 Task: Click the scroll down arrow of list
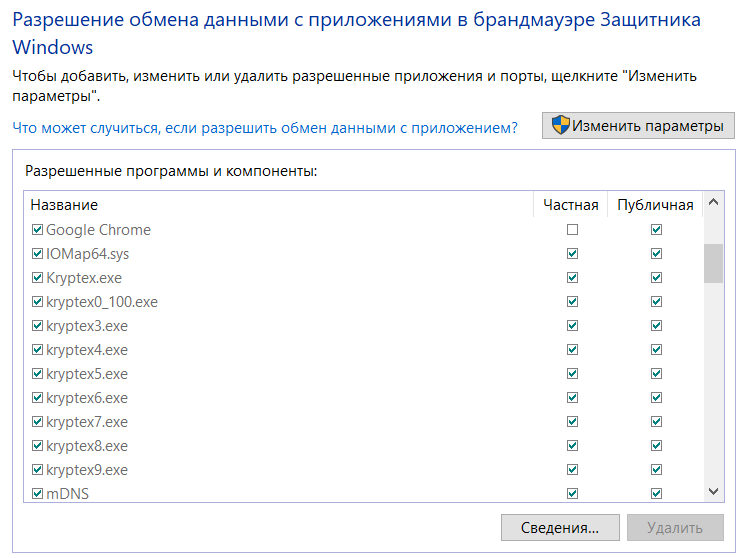pos(713,491)
